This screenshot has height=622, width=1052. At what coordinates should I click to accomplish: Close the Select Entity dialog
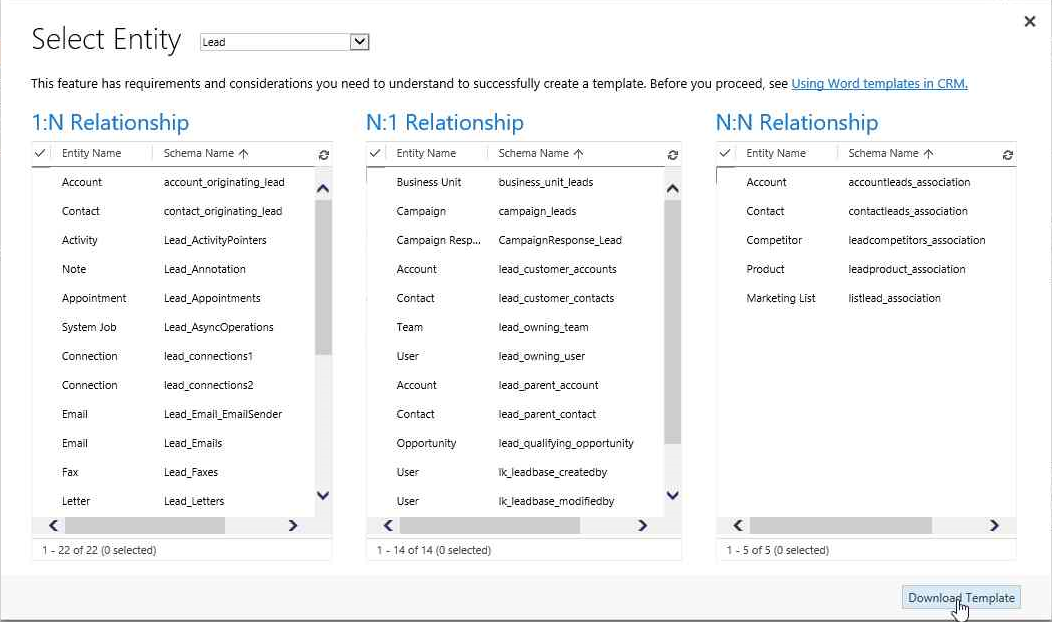(x=1029, y=21)
